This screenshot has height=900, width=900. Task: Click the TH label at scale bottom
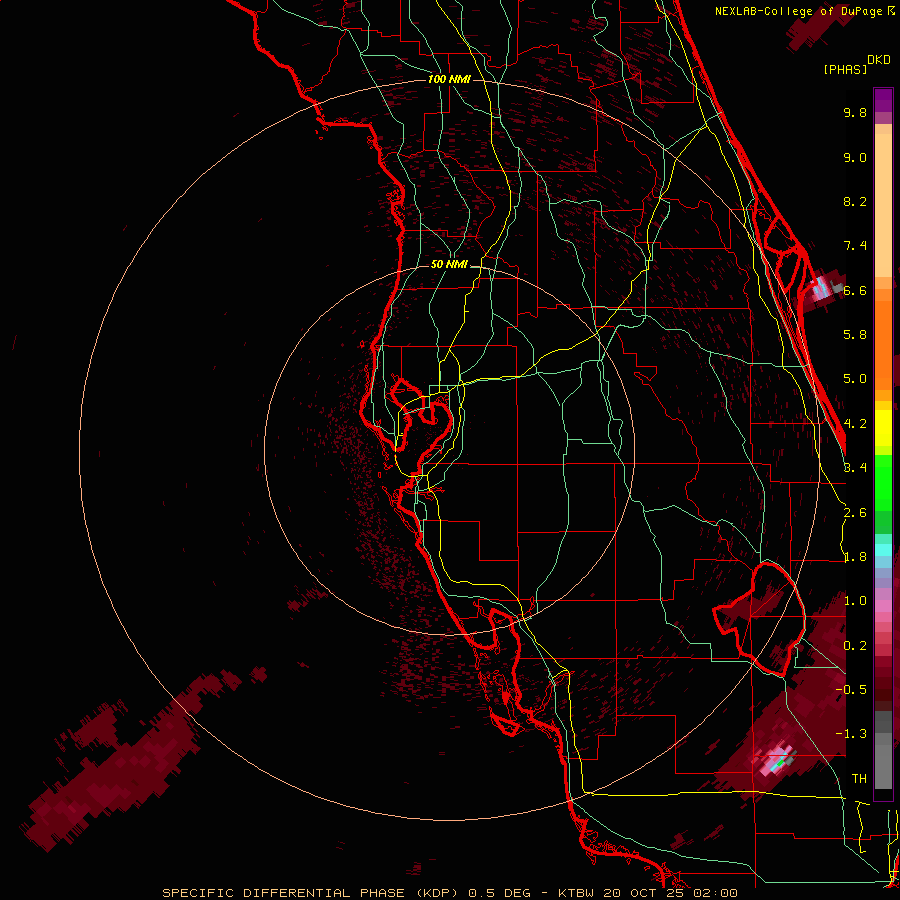tap(859, 779)
